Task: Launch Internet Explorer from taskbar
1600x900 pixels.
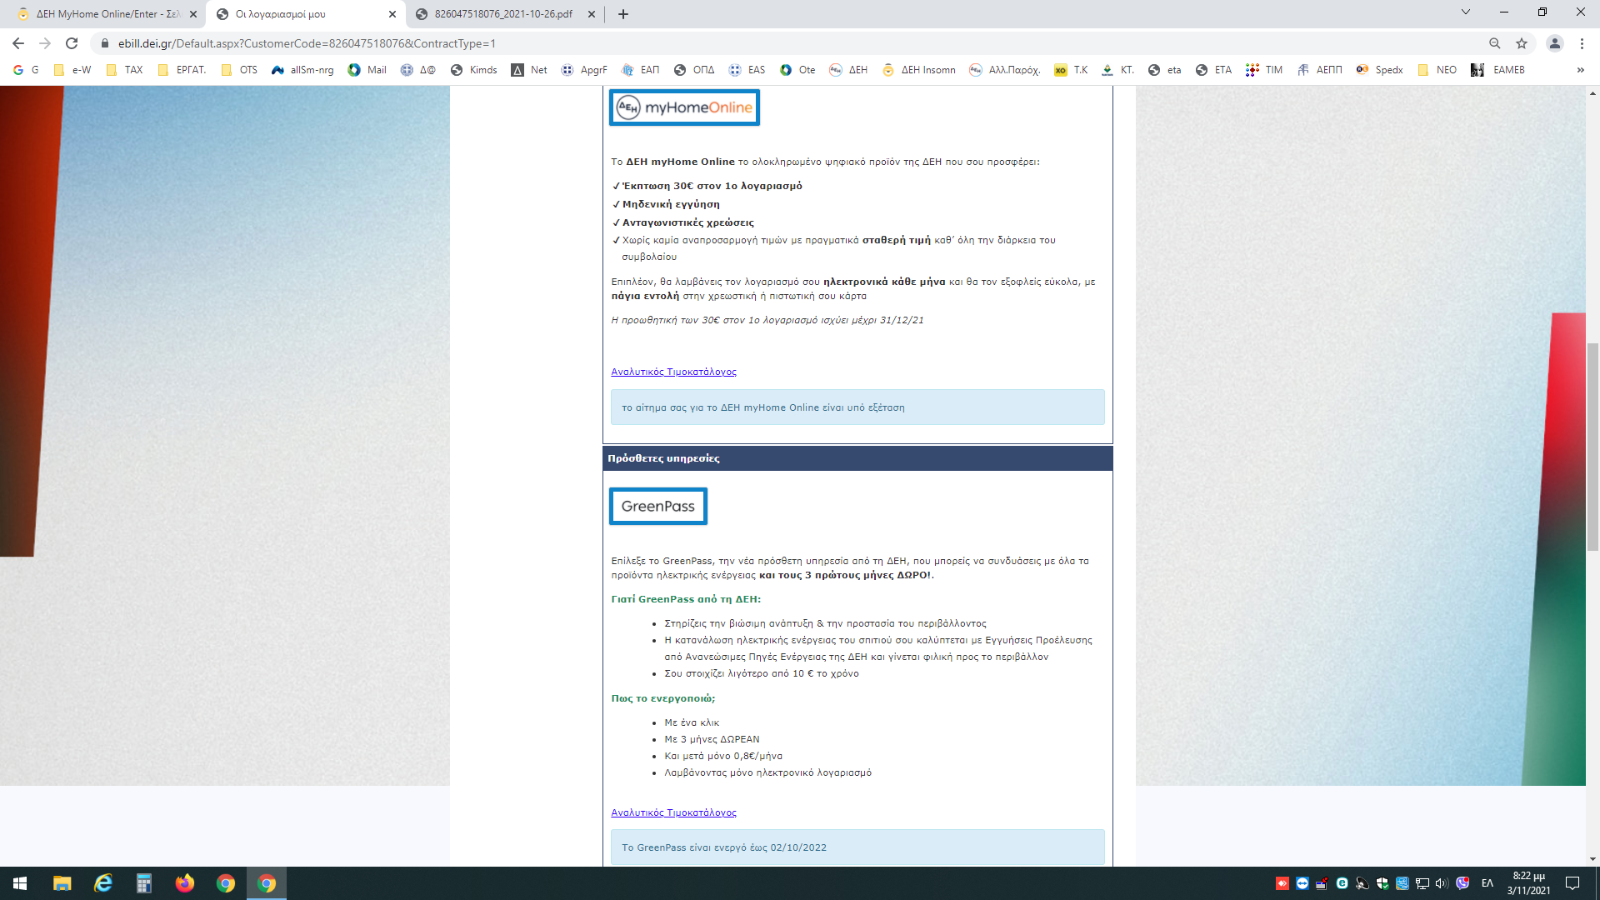Action: pyautogui.click(x=103, y=883)
